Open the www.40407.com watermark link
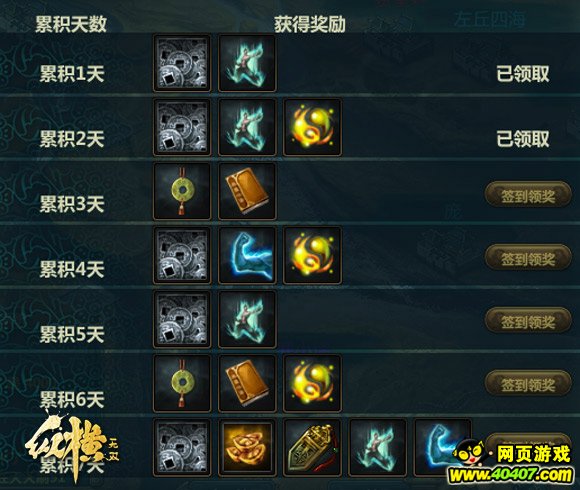This screenshot has height=490, width=580. pos(511,475)
